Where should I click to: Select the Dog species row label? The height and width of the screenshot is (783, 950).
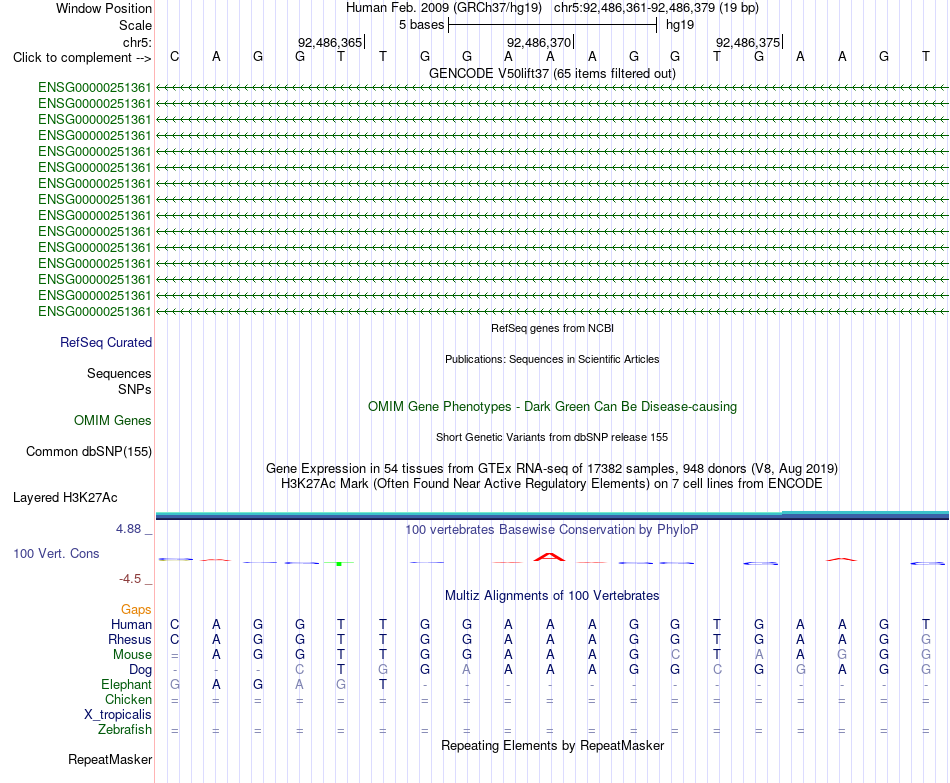[140, 670]
